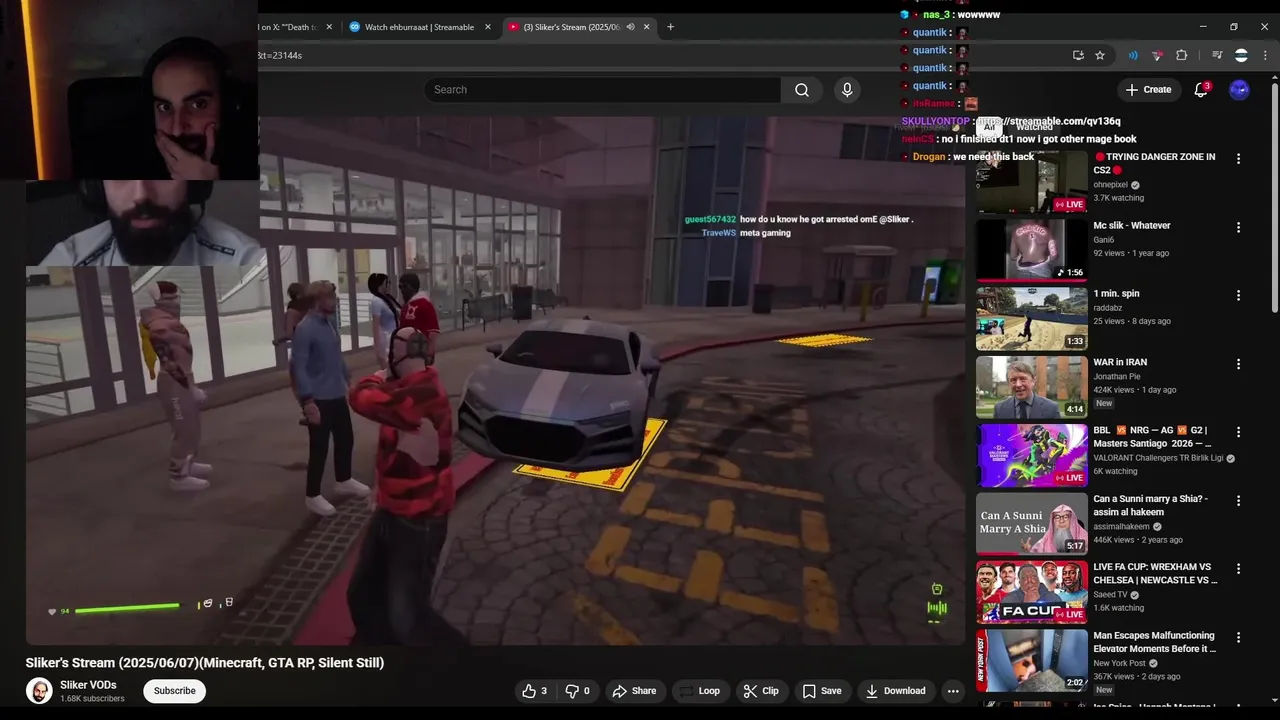Viewport: 1280px width, 720px height.
Task: Open a new browser tab
Action: click(x=670, y=27)
